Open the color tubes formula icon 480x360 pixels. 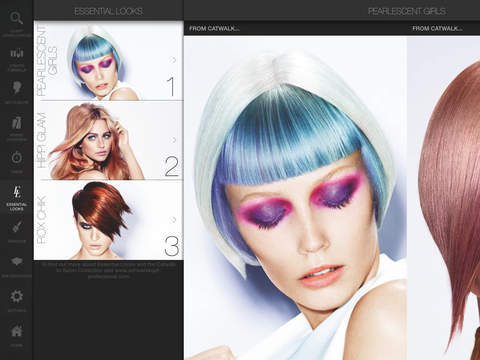click(x=16, y=53)
